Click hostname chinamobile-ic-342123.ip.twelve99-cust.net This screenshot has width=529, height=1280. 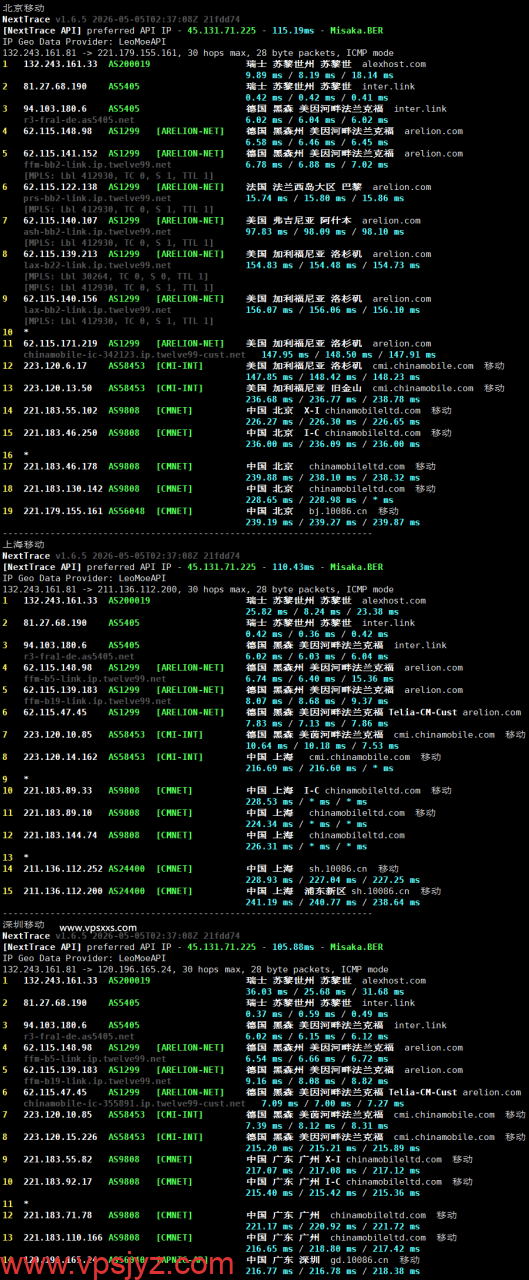(134, 354)
